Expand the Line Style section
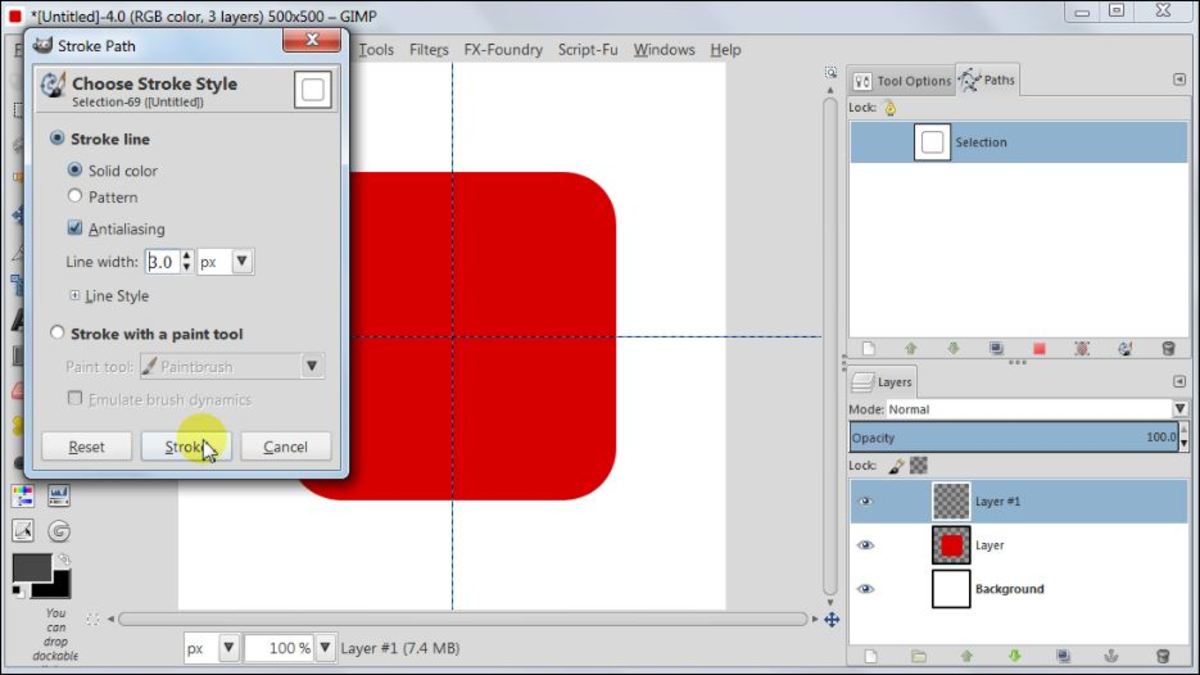The height and width of the screenshot is (675, 1200). [x=74, y=296]
